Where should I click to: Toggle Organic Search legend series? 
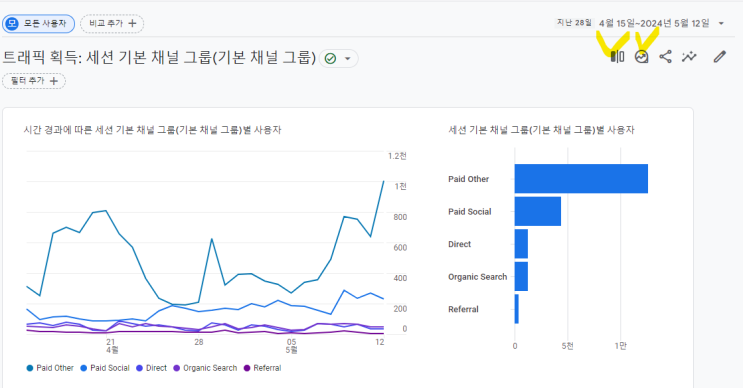point(205,368)
